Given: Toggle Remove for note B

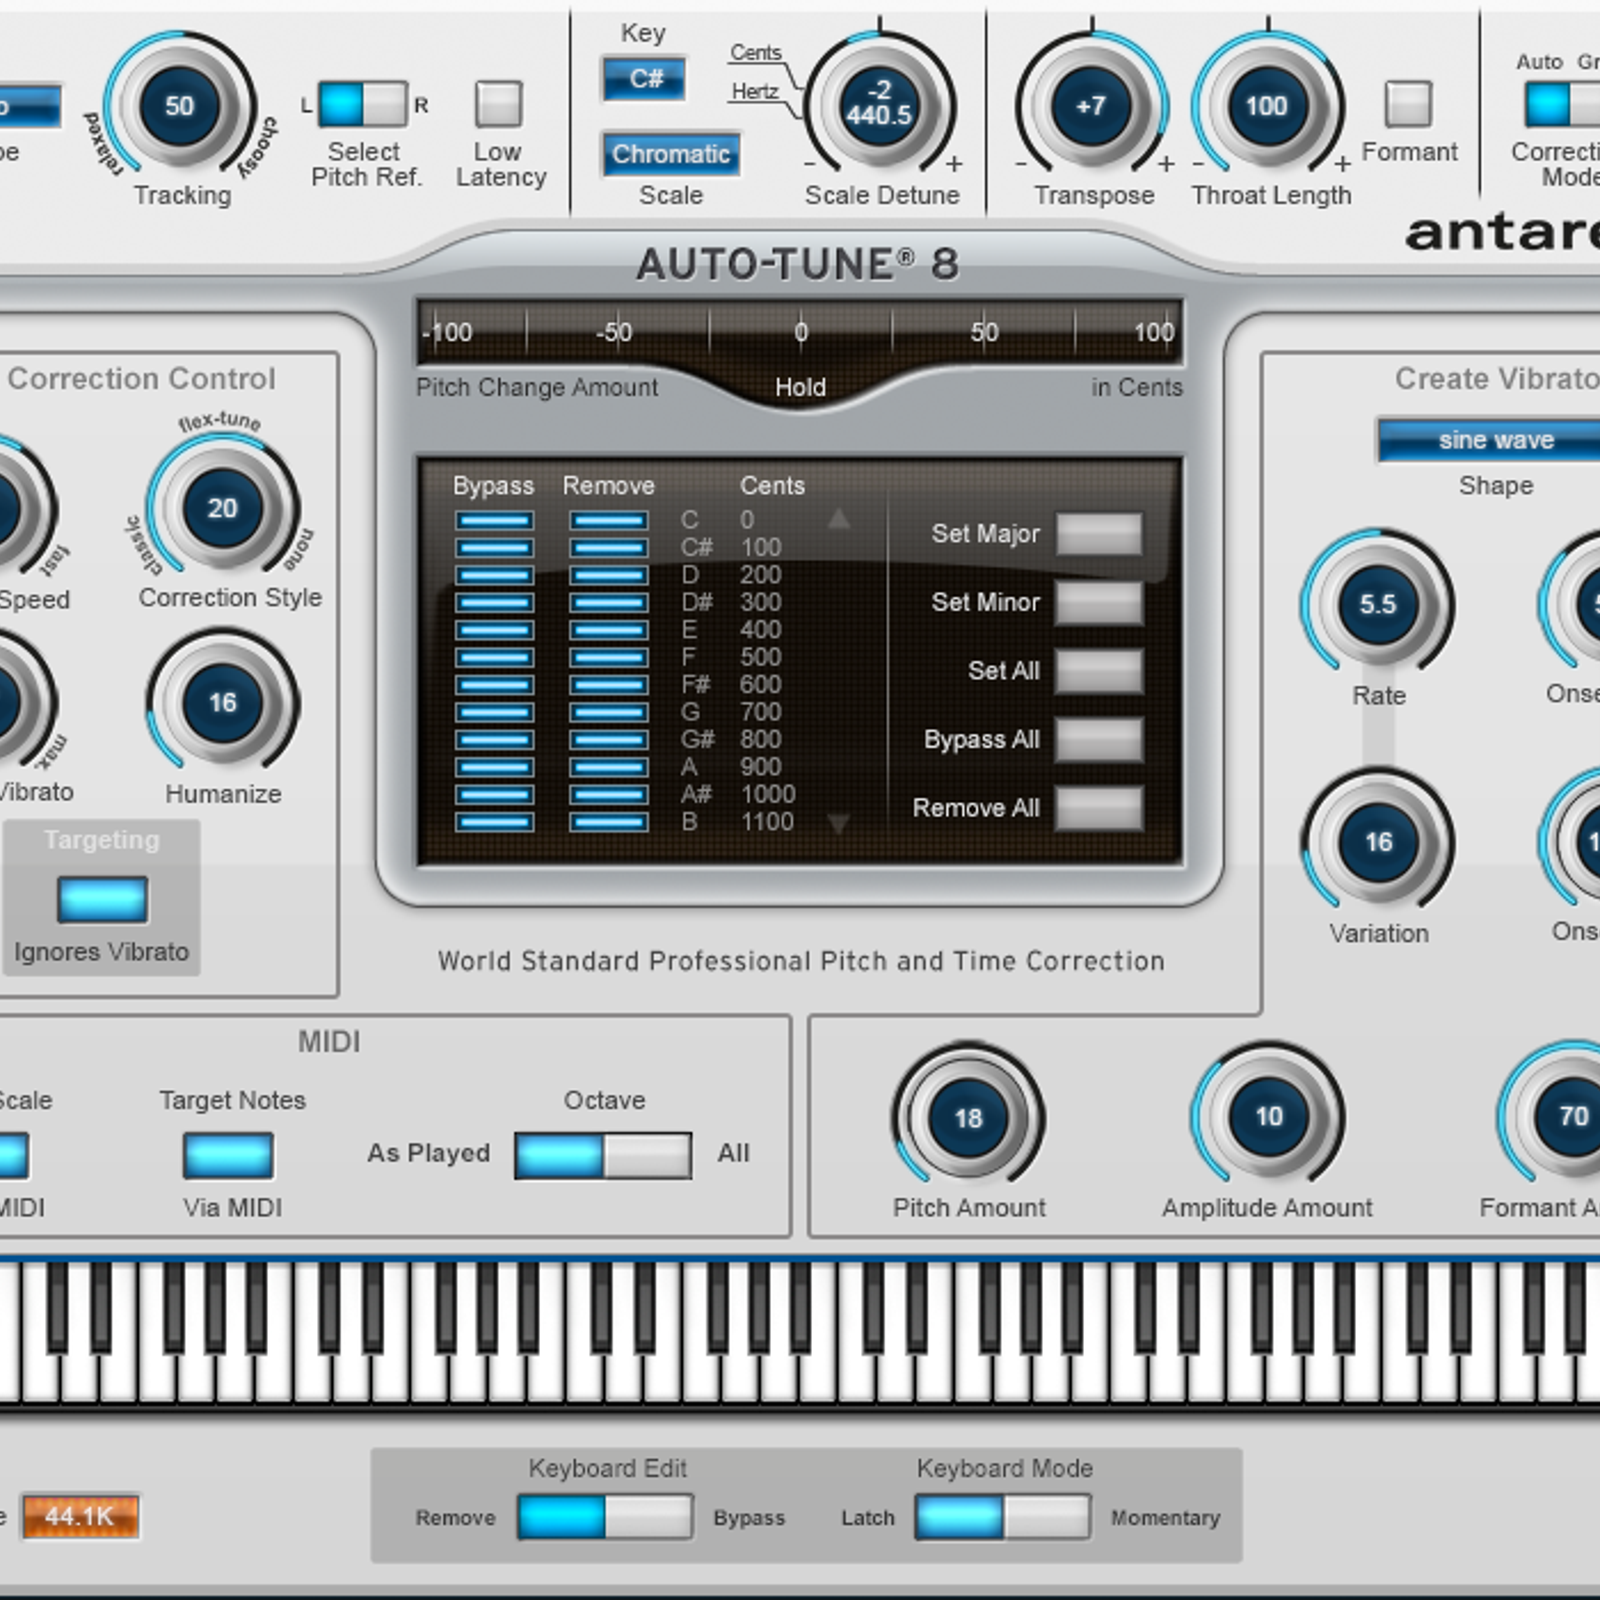Looking at the screenshot, I should pyautogui.click(x=608, y=822).
